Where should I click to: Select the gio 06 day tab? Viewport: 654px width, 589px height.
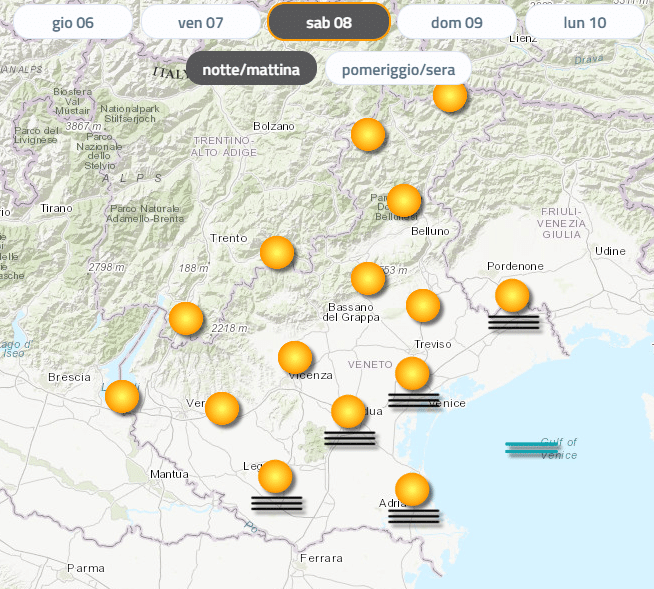click(x=73, y=22)
